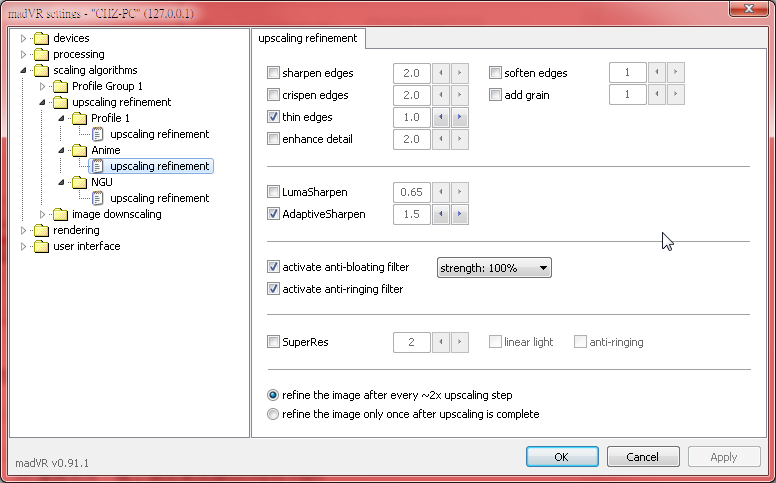Click the image downscaling folder icon
The image size is (776, 483).
(59, 214)
